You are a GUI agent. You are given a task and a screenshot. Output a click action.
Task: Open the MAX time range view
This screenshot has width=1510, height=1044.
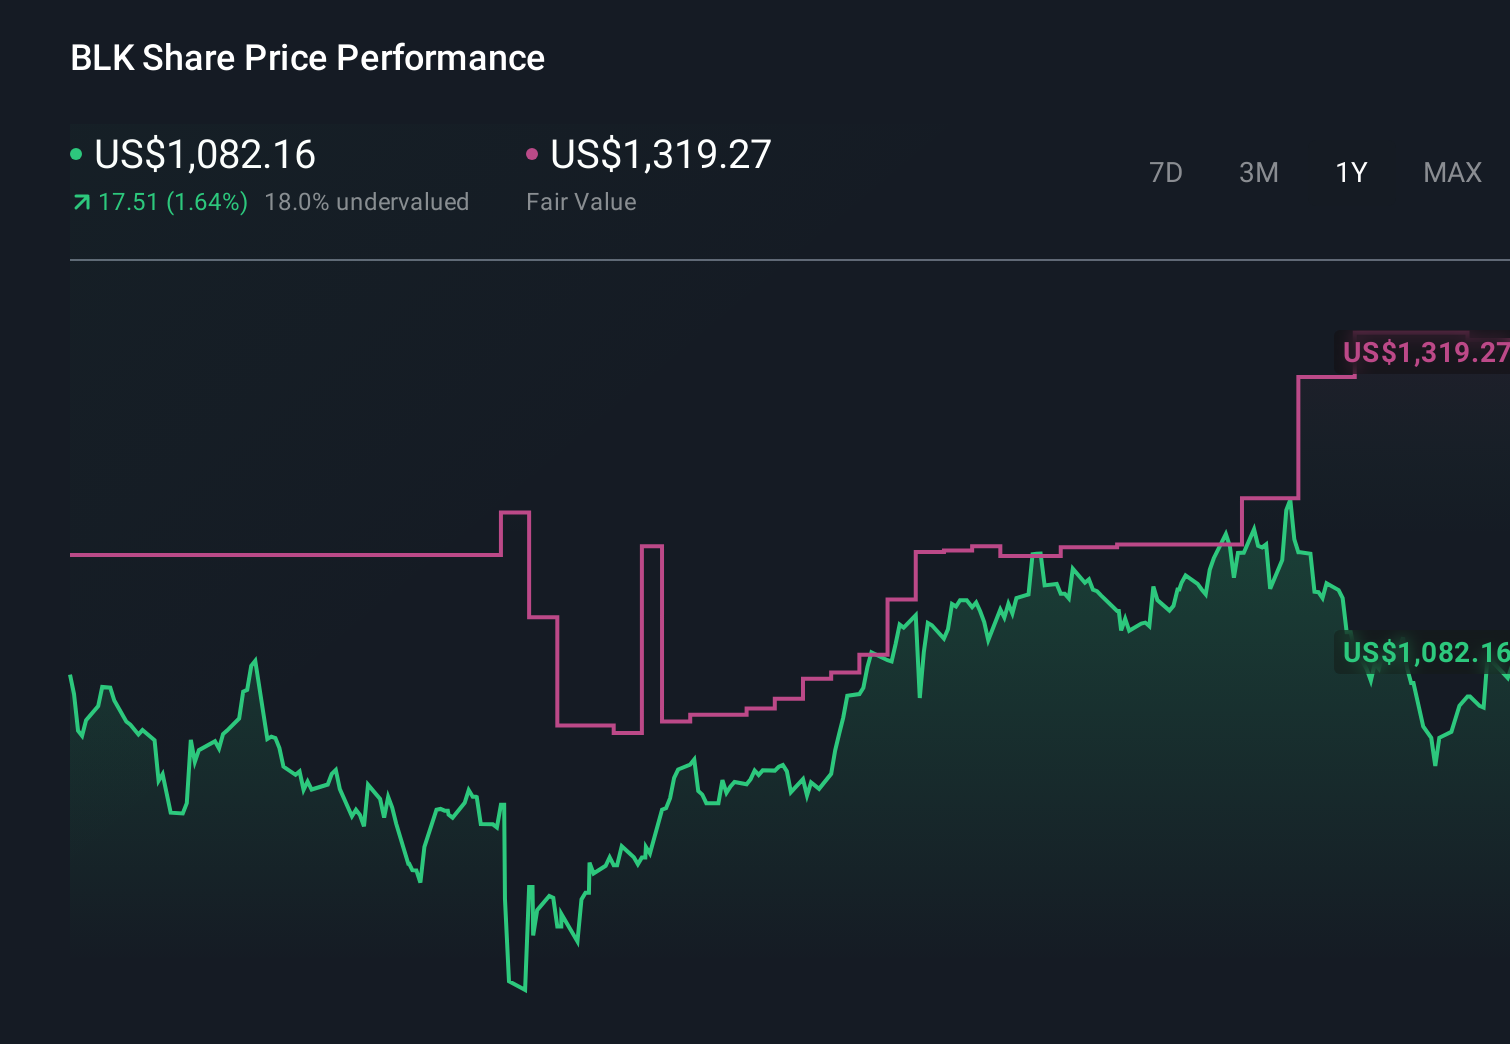1451,172
